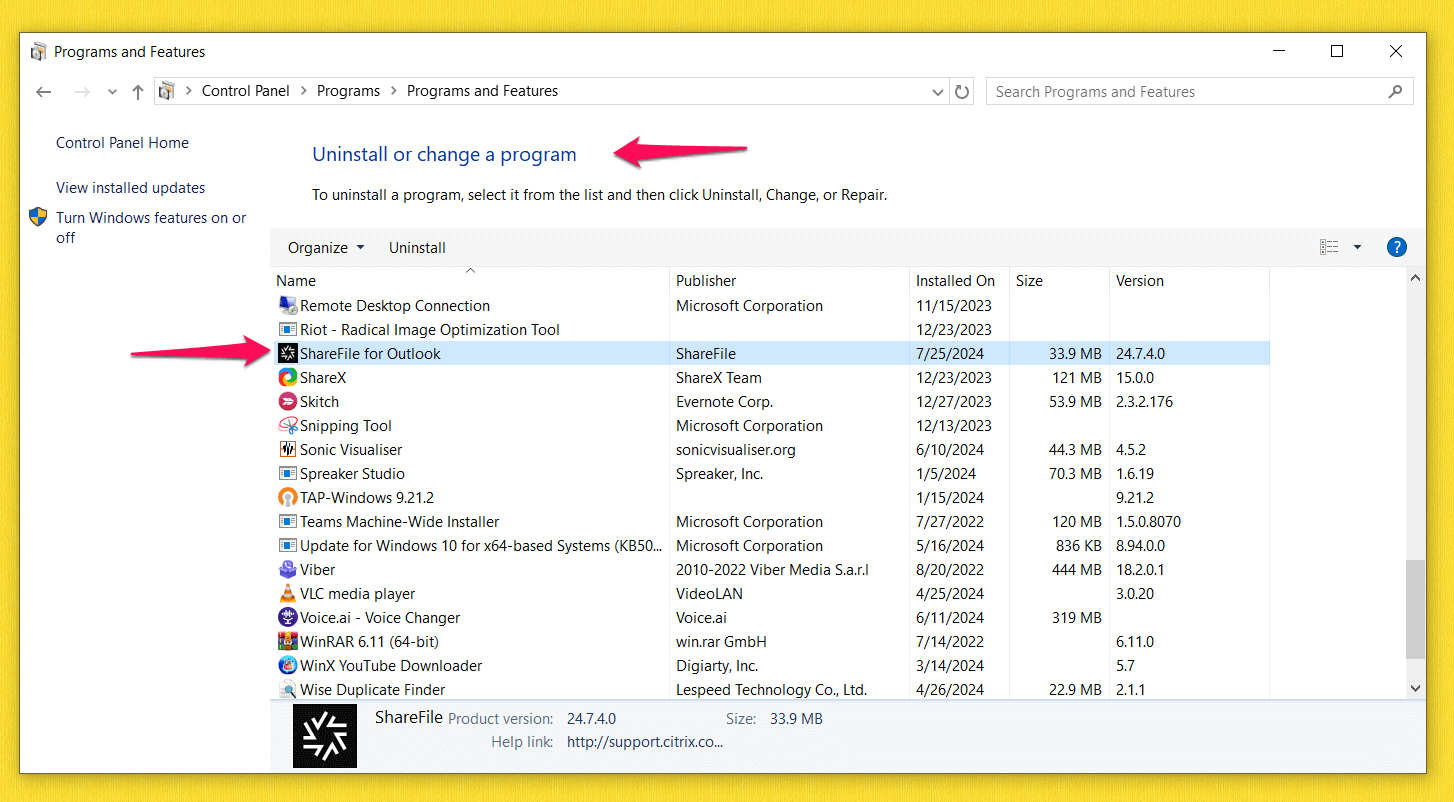The image size is (1454, 802).
Task: Go forward with the right arrow
Action: point(83,91)
